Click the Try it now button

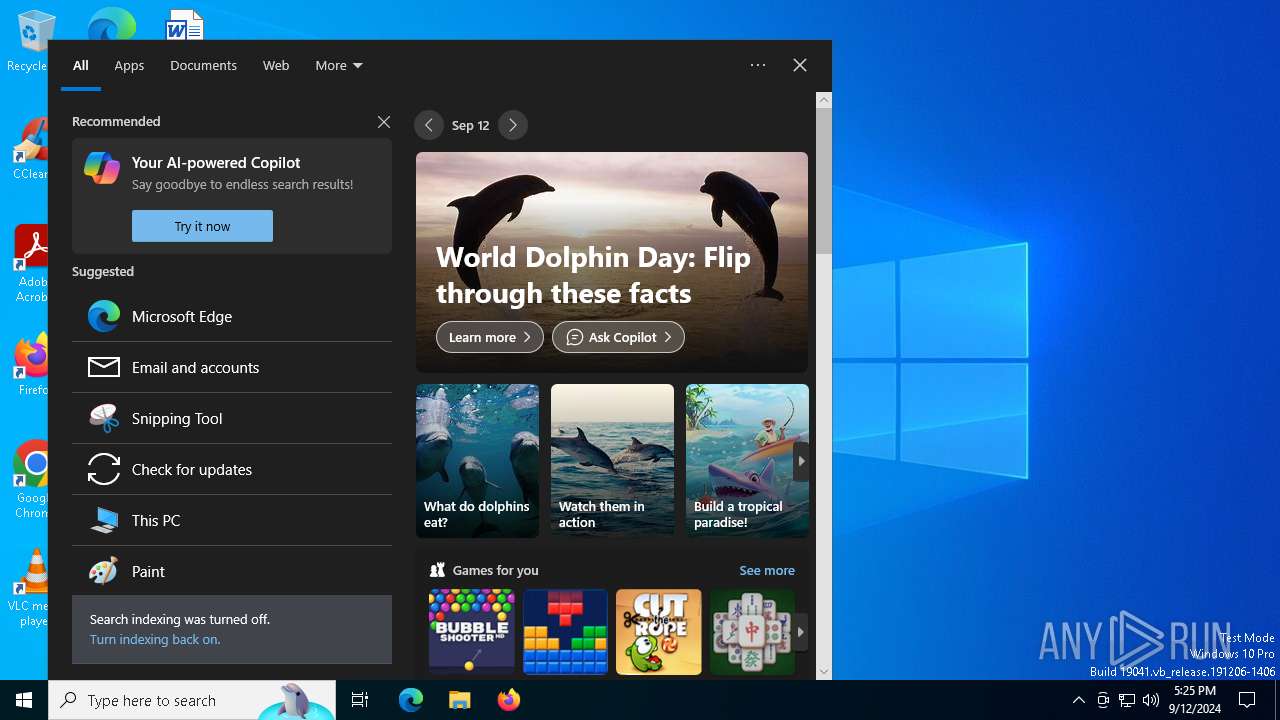[x=202, y=226]
